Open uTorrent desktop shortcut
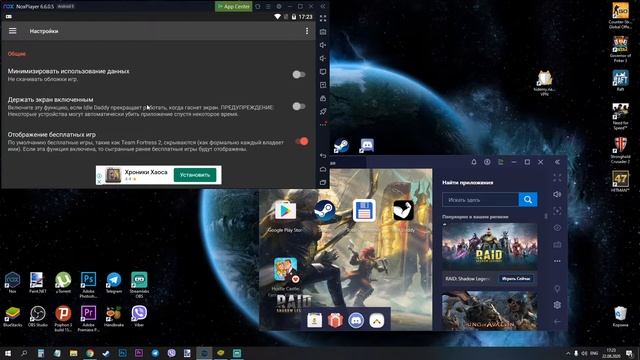This screenshot has width=640, height=360. (63, 282)
